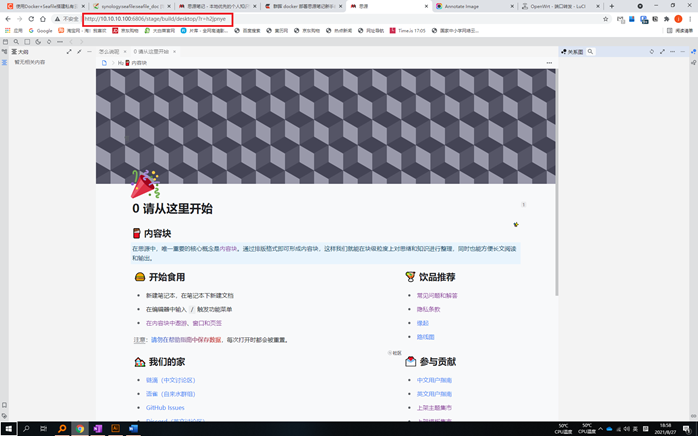Open the Windows Start menu
Screen dimensions: 698x436
tap(8, 428)
